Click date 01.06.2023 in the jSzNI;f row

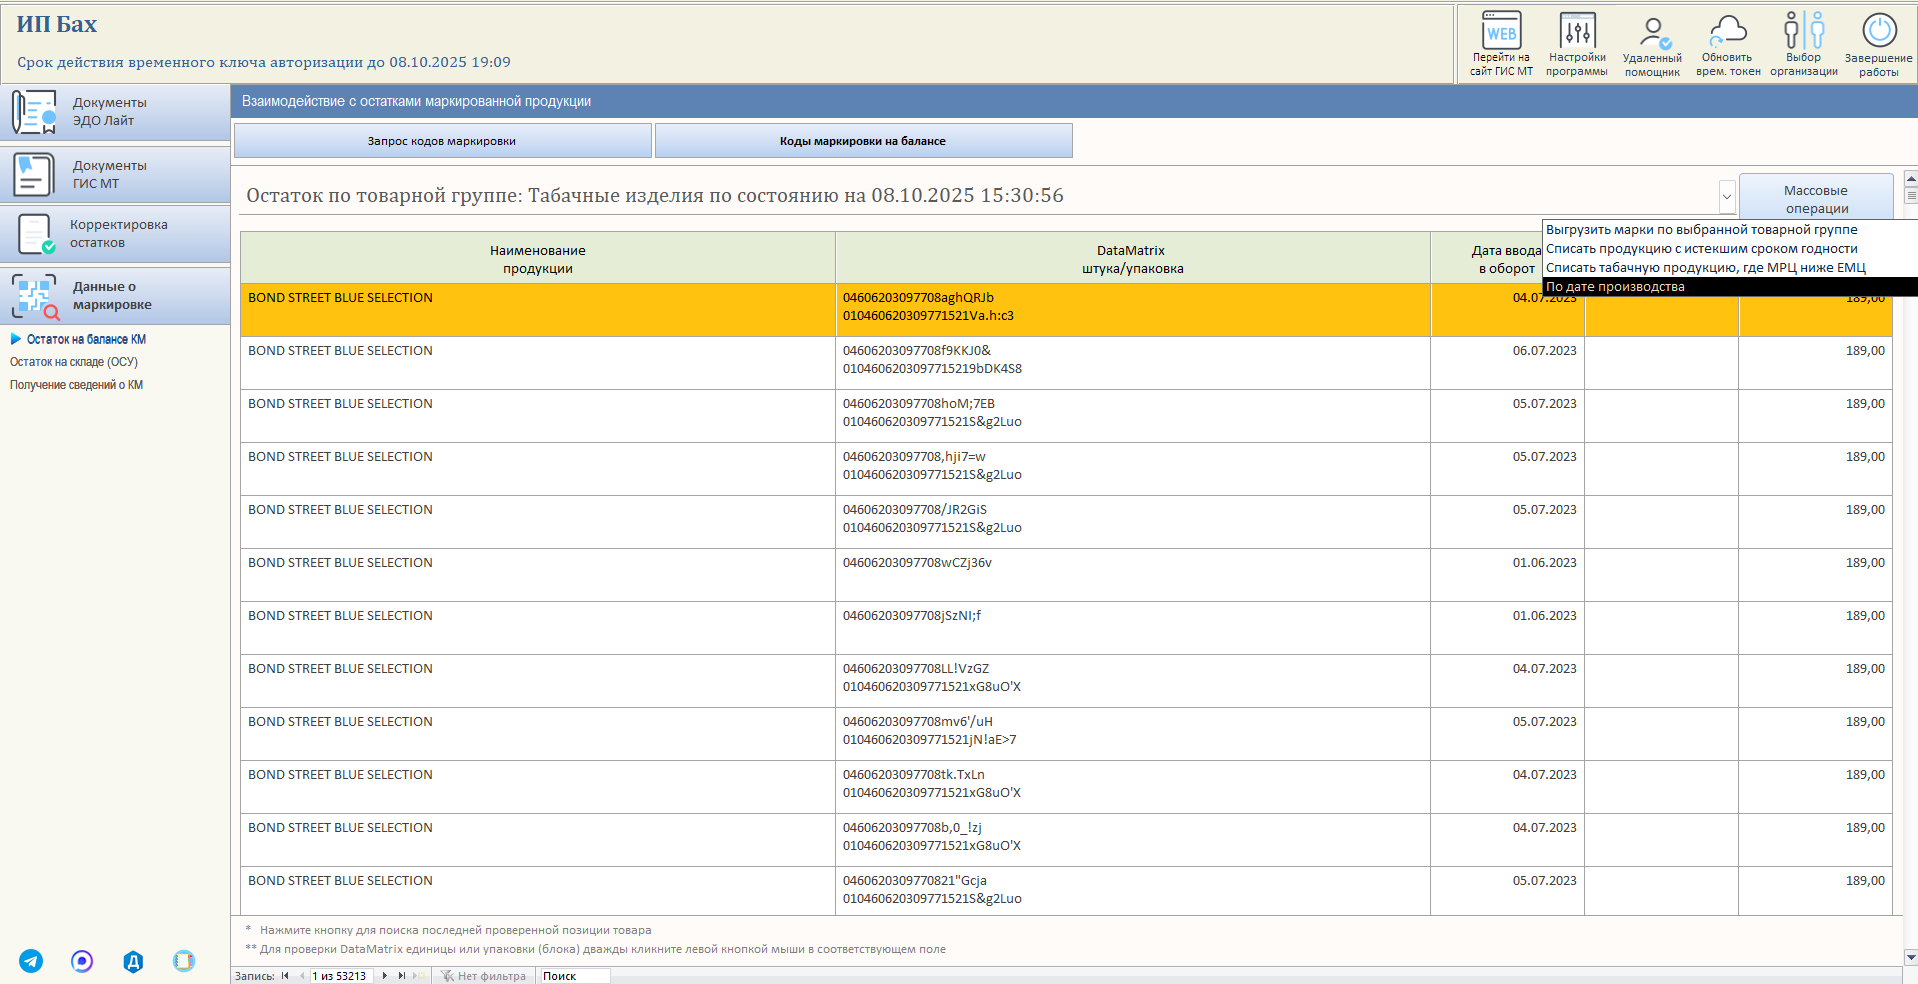point(1544,616)
